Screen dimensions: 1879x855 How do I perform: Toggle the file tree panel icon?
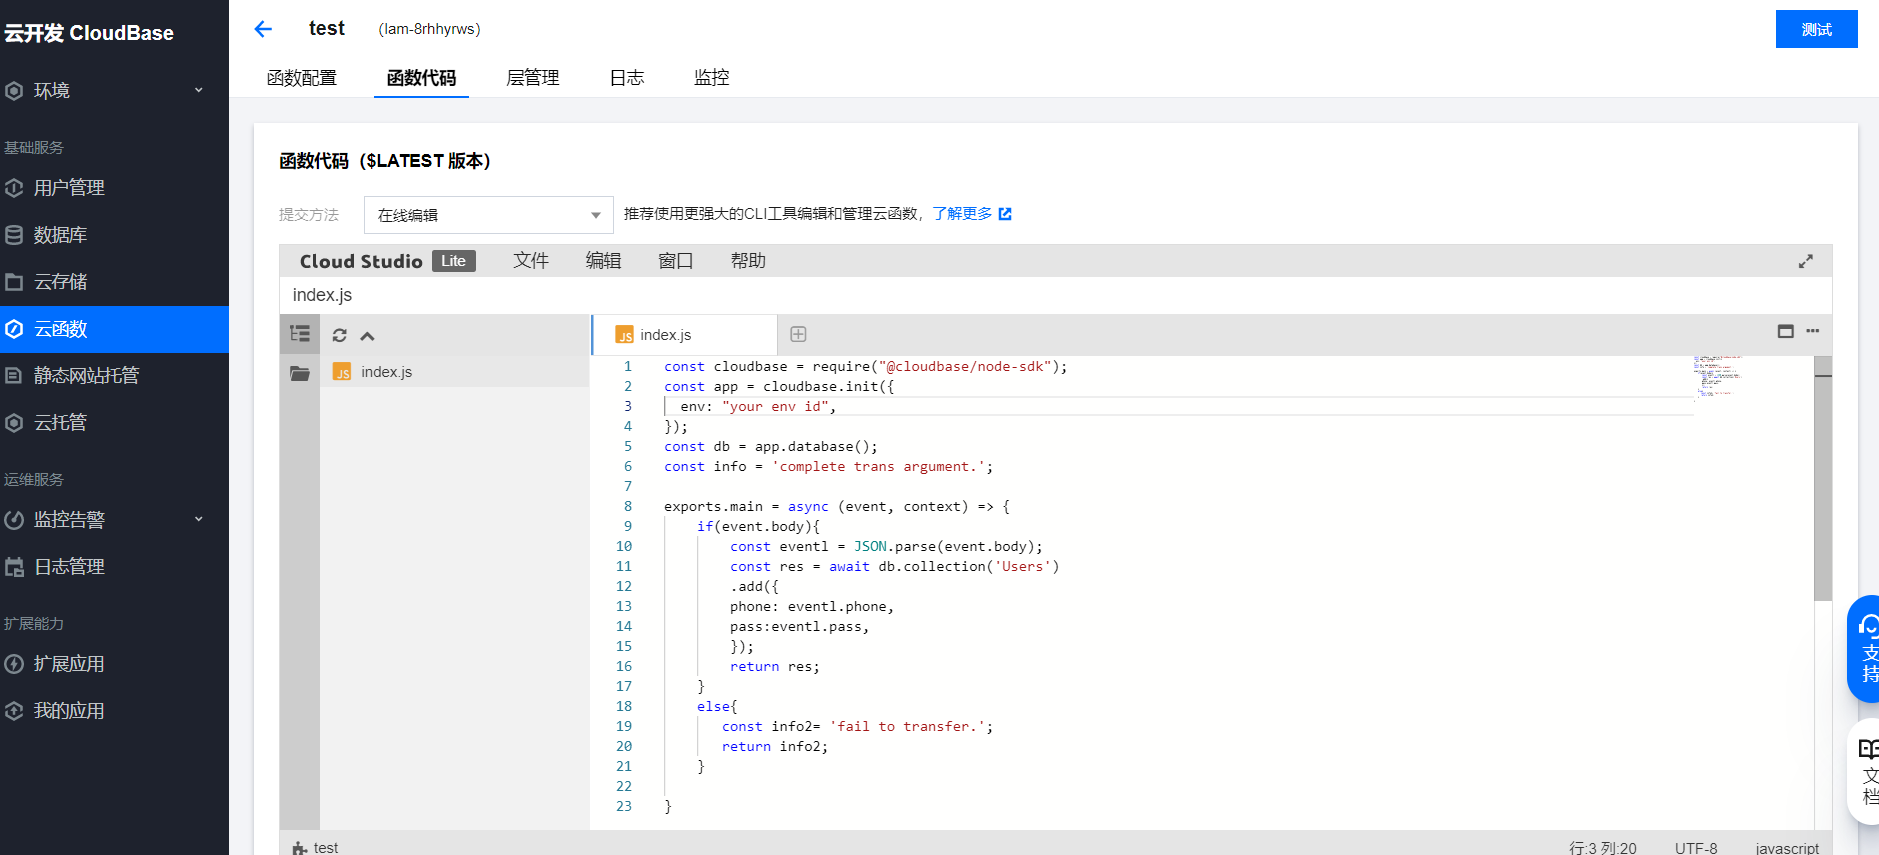(x=300, y=334)
